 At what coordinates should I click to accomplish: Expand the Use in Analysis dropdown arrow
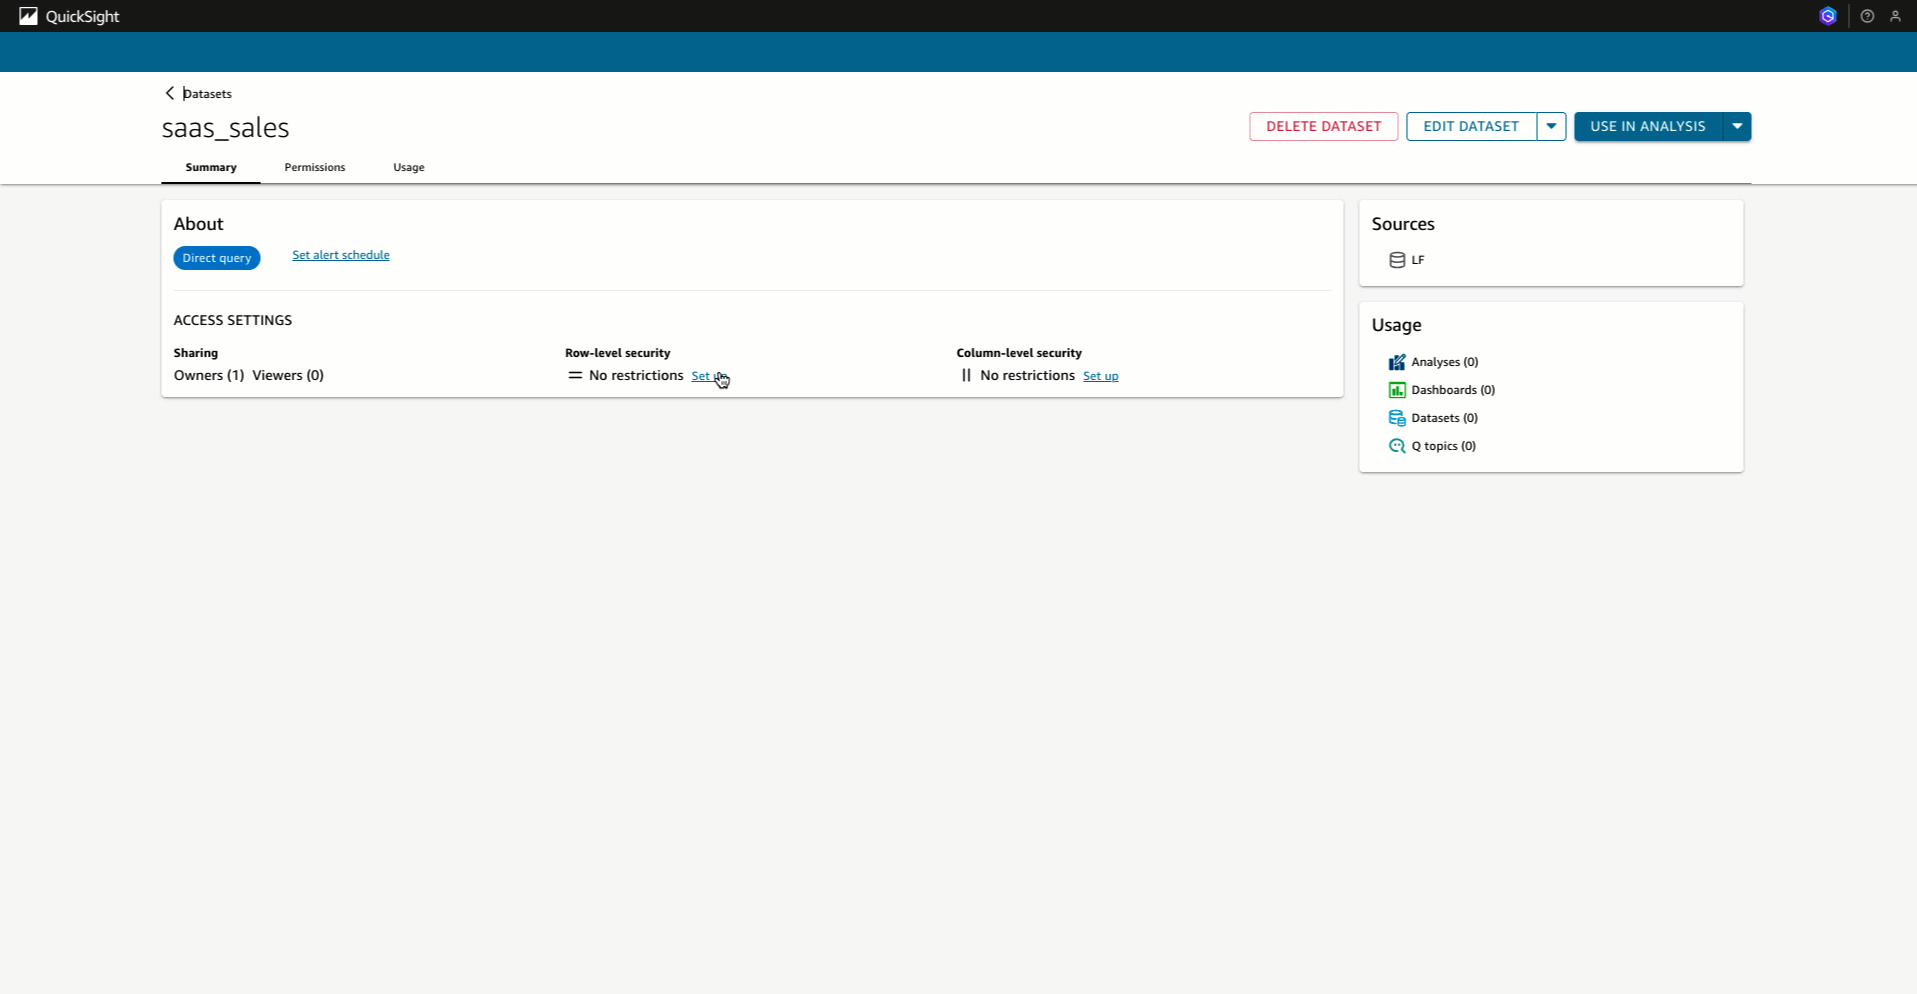1737,126
